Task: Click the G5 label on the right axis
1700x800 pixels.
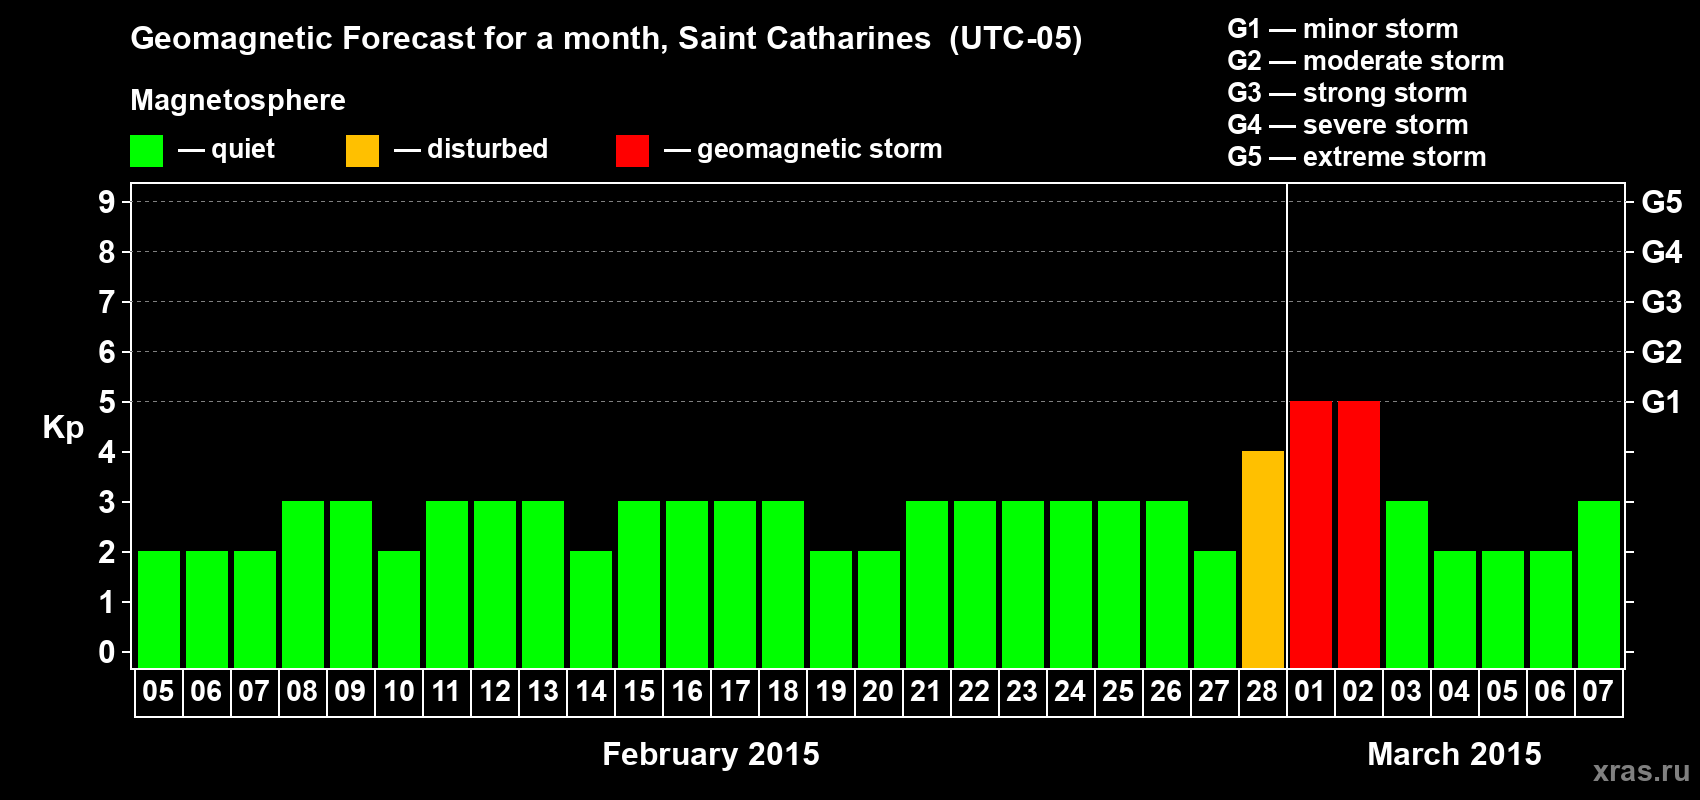Action: click(1661, 202)
